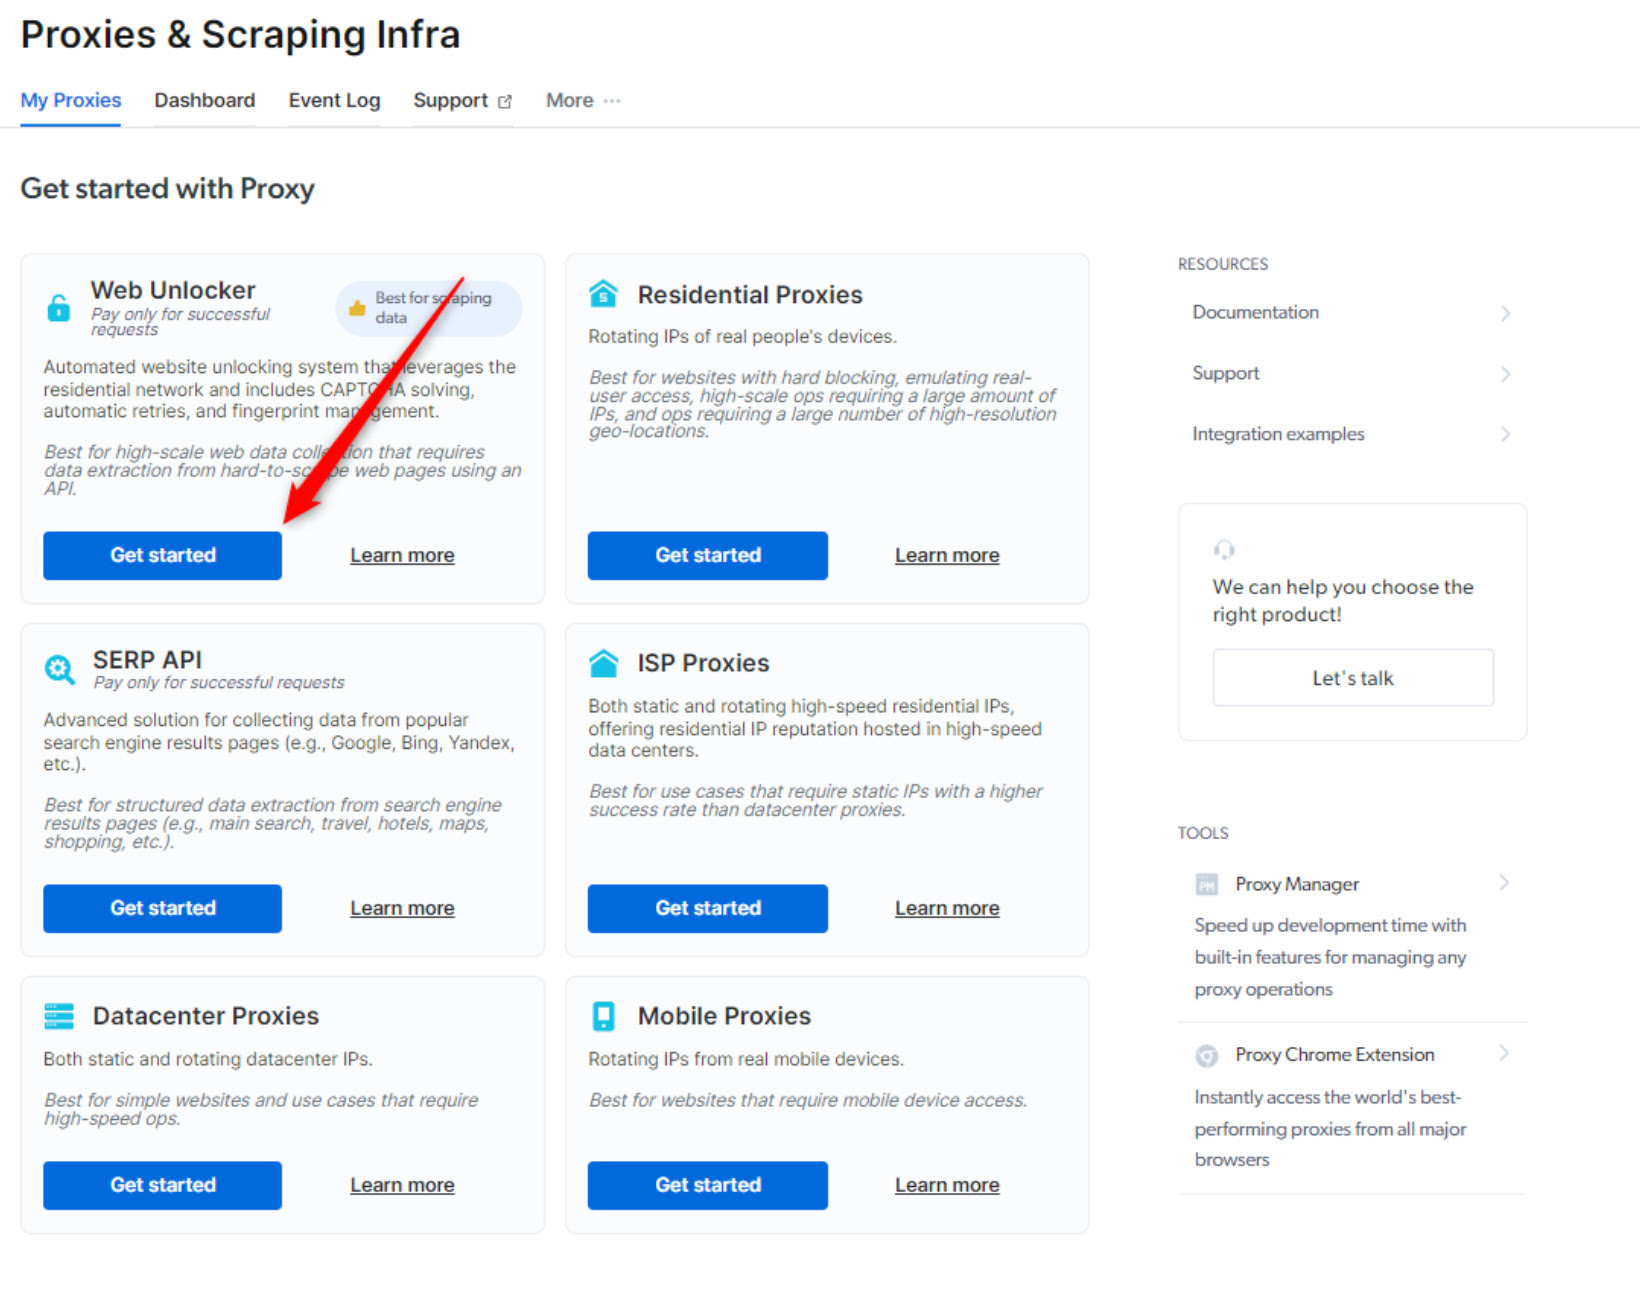Open the Proxy Chrome Extension tool
This screenshot has width=1640, height=1300.
(1335, 1055)
